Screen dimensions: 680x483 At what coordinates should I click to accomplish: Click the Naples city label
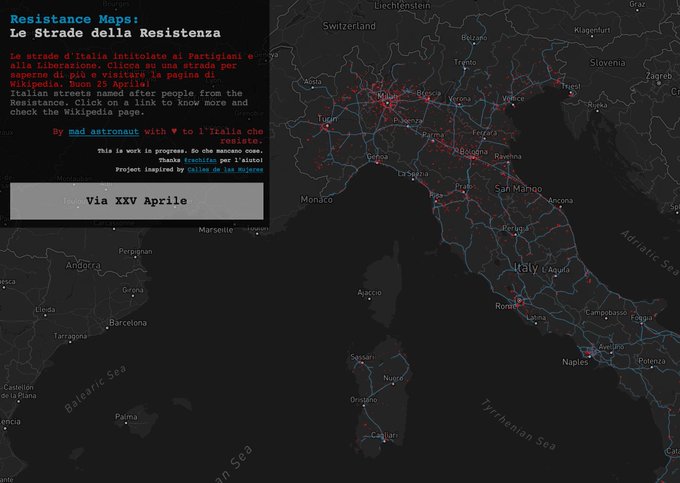(x=575, y=362)
